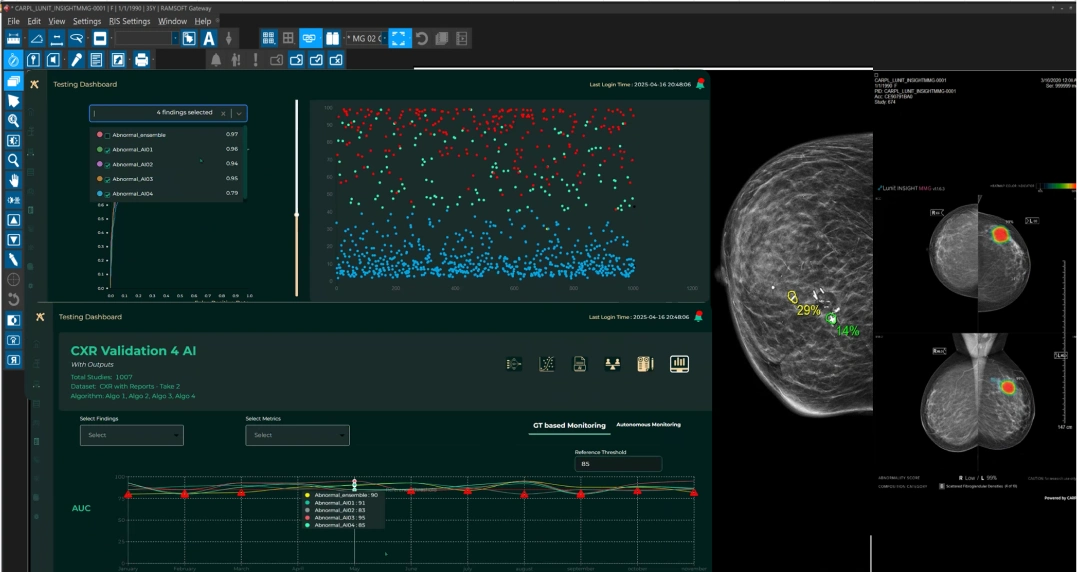
Task: Click the vertical threshold slider handle
Action: [297, 215]
